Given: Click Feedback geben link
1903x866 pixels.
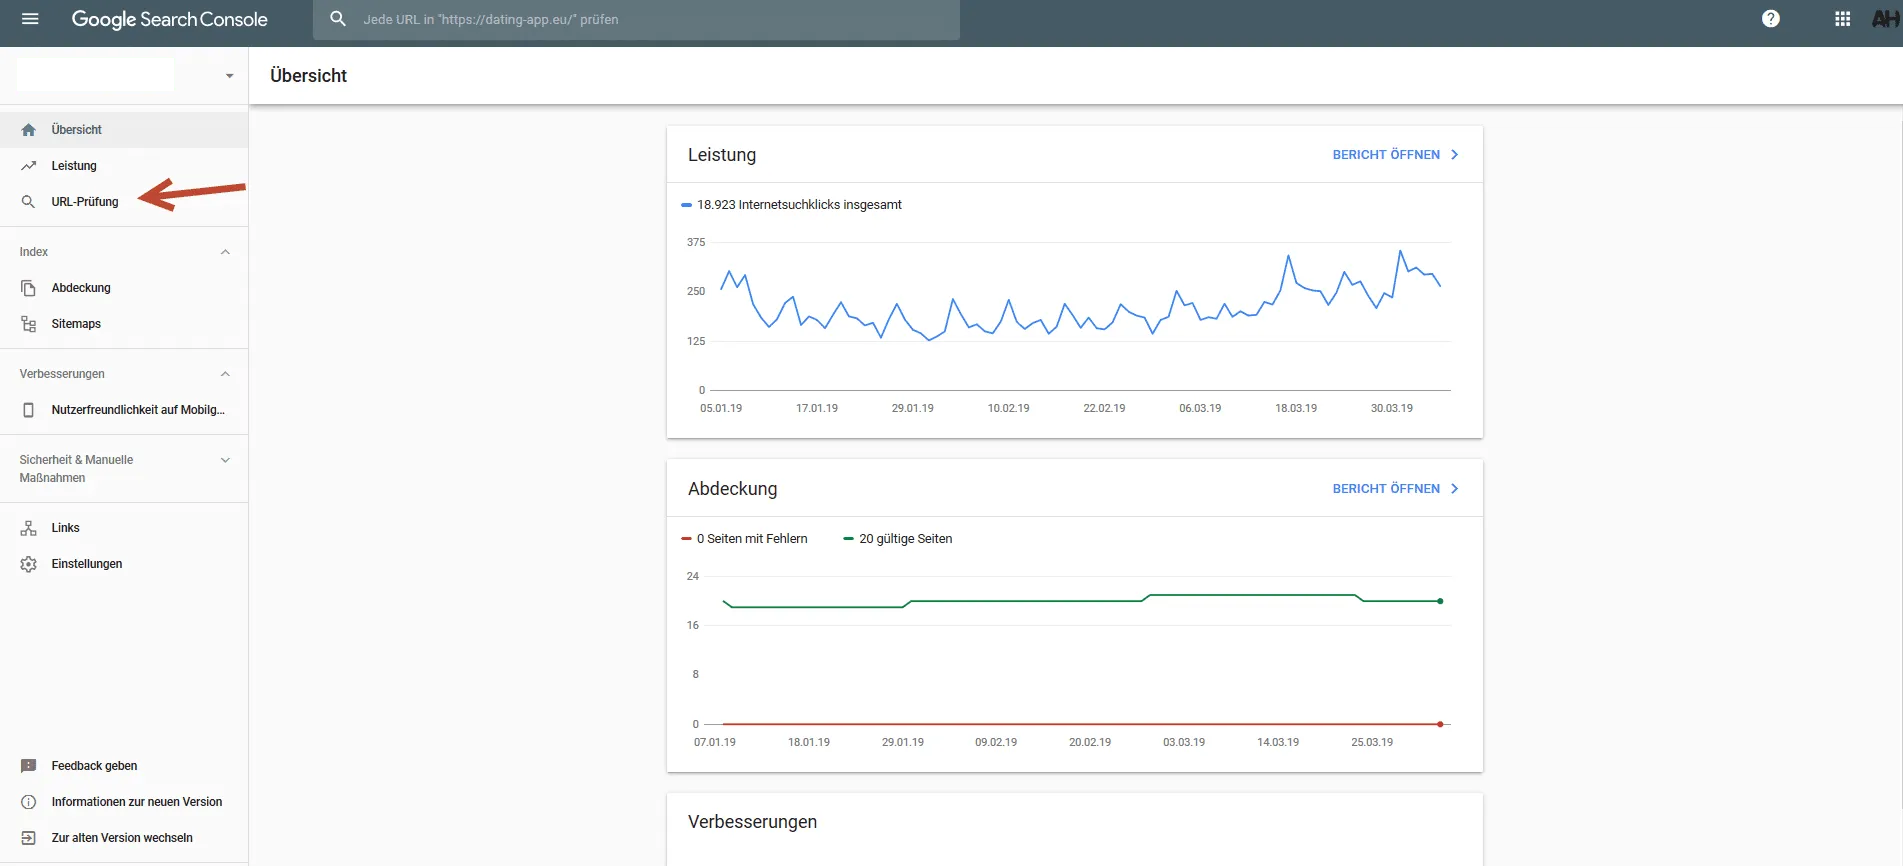Looking at the screenshot, I should (x=94, y=766).
